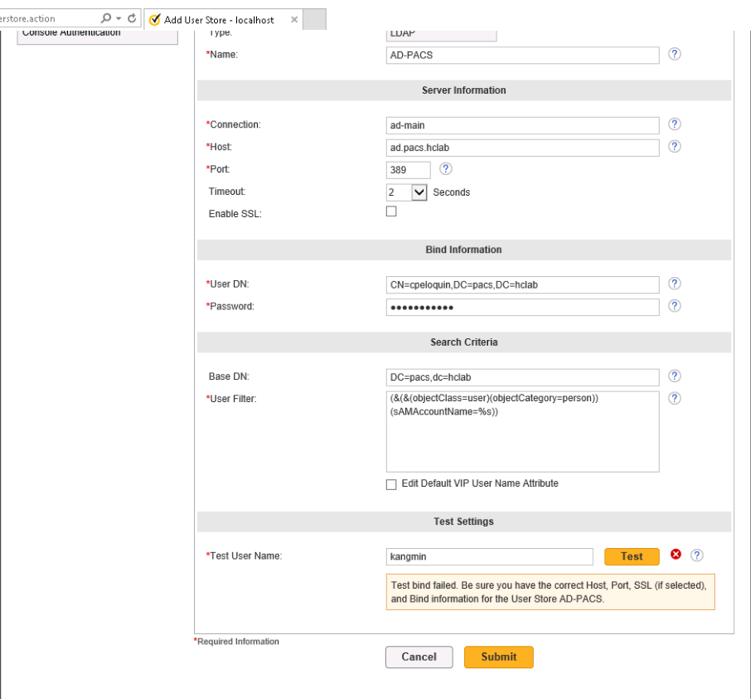
Task: Open help icon beside Connection field
Action: (x=674, y=124)
